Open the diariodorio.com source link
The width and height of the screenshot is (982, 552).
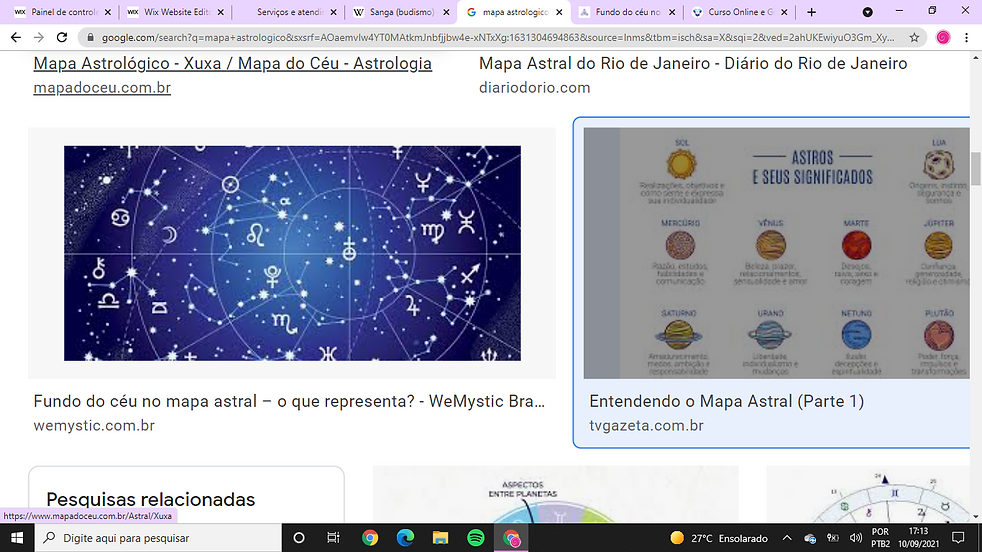(534, 88)
